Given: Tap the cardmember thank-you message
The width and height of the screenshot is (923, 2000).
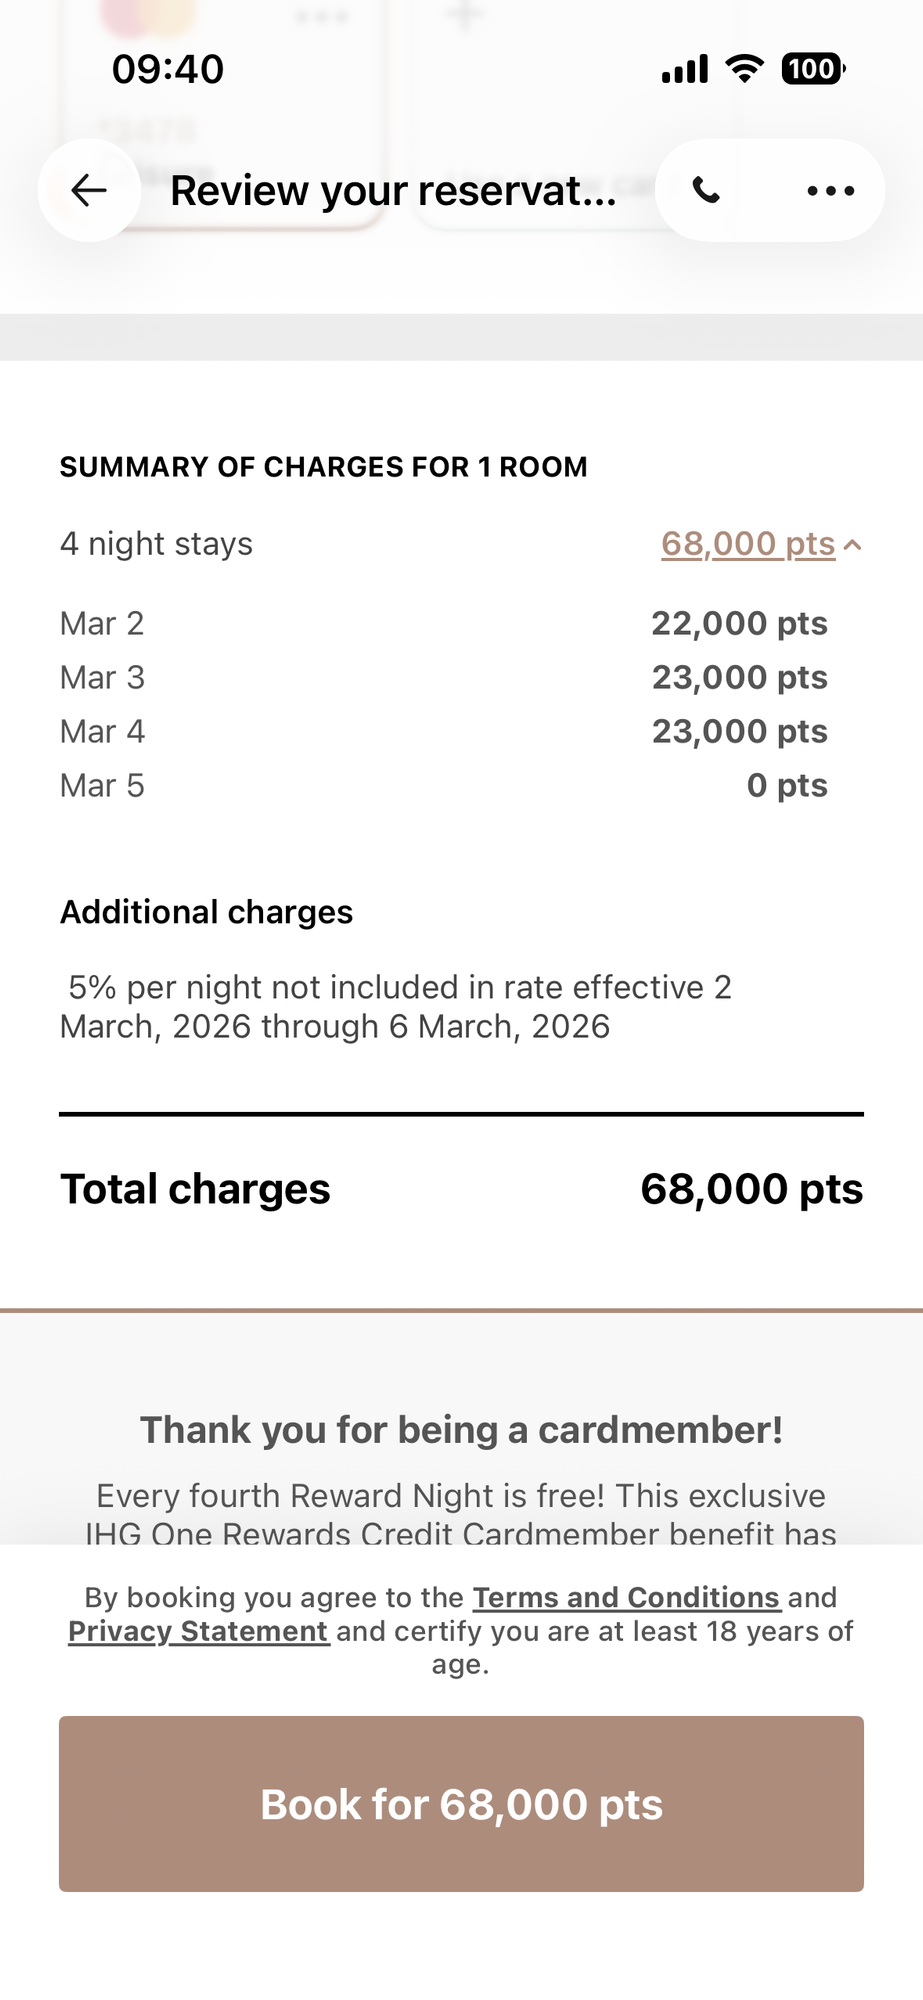Looking at the screenshot, I should (x=461, y=1430).
